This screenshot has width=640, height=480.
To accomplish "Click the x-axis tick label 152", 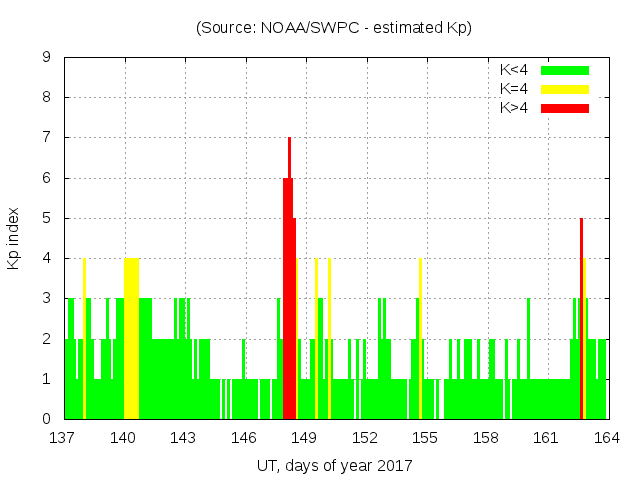I will click(x=365, y=438).
